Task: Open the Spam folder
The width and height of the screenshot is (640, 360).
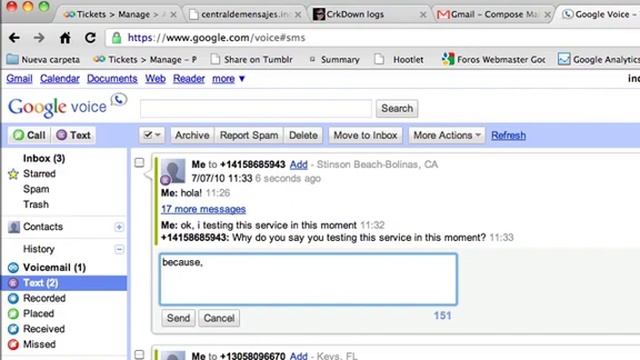Action: pyautogui.click(x=36, y=189)
